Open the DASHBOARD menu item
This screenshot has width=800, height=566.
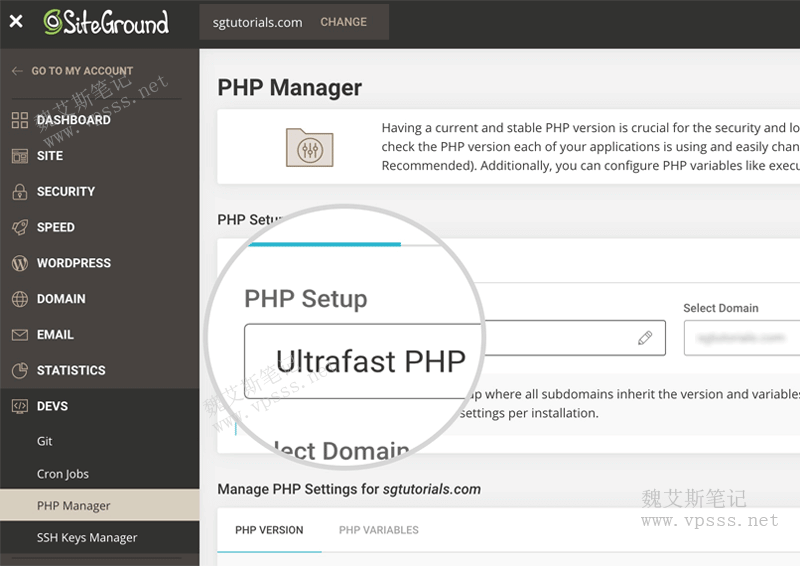73,120
